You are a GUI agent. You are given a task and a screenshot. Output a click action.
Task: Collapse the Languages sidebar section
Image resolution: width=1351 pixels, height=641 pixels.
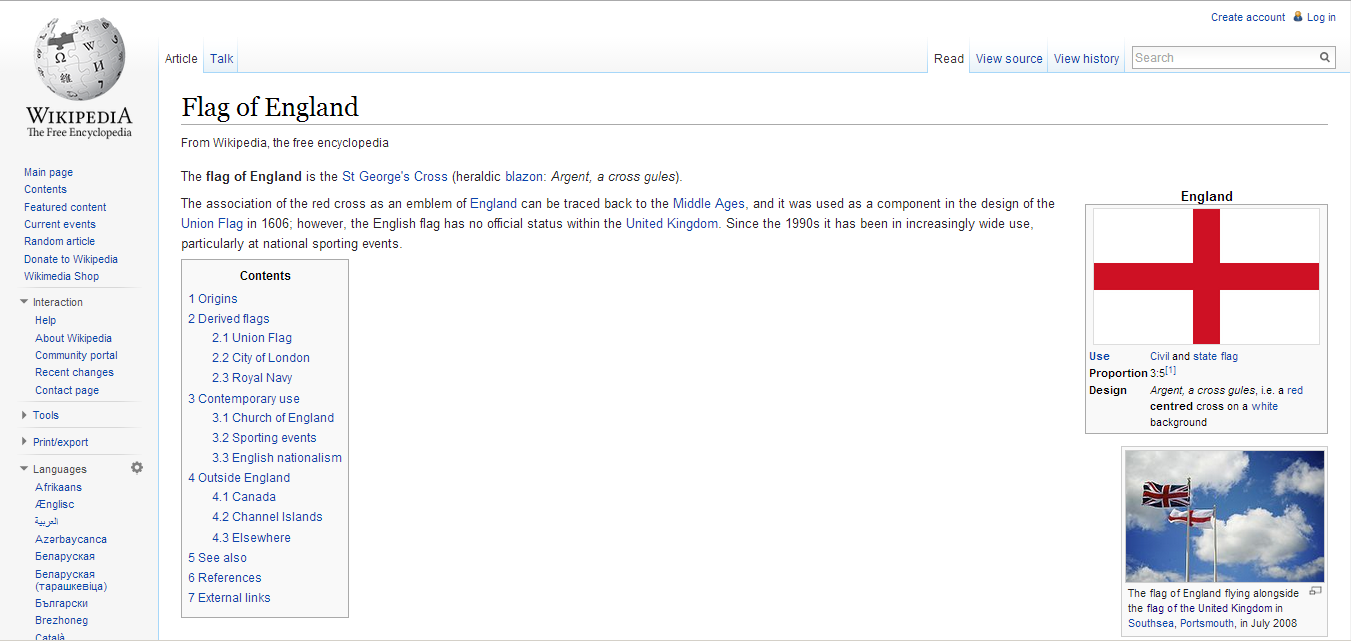pos(24,469)
